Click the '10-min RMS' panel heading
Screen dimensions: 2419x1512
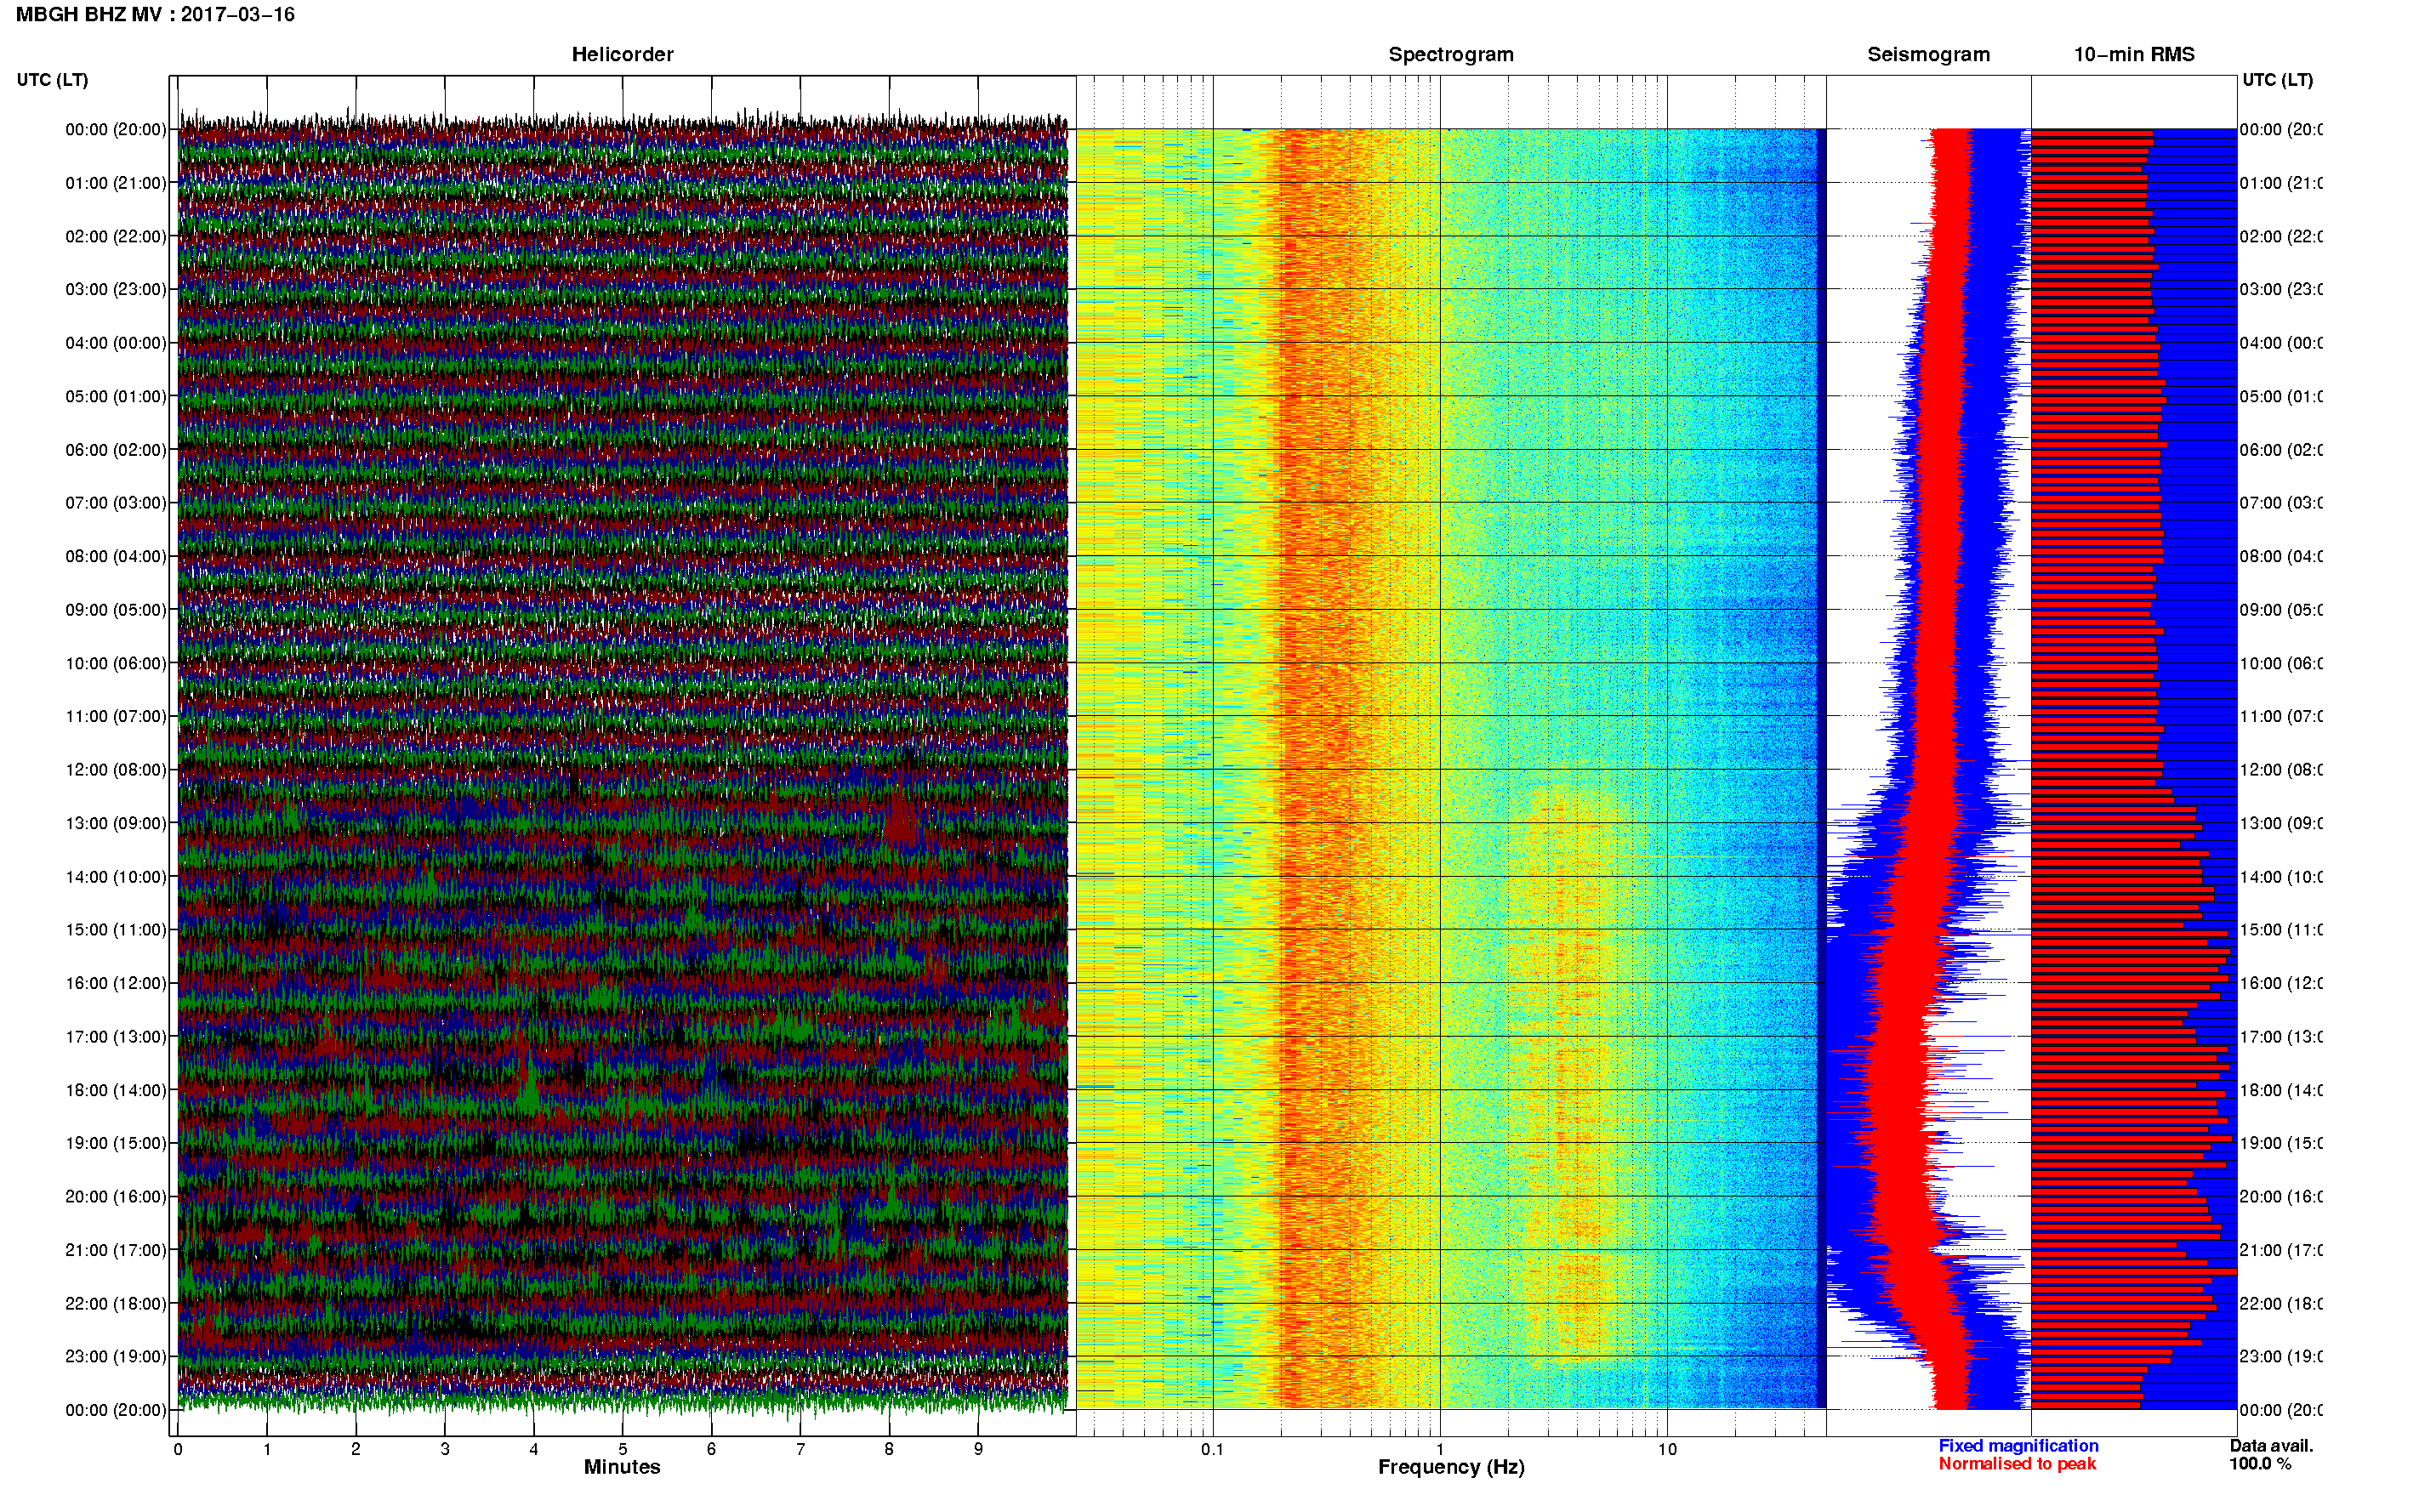coord(2134,55)
